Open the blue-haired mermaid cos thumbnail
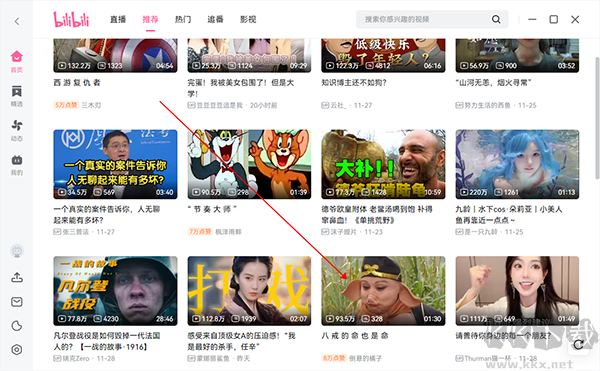This screenshot has width=600, height=371. click(517, 164)
